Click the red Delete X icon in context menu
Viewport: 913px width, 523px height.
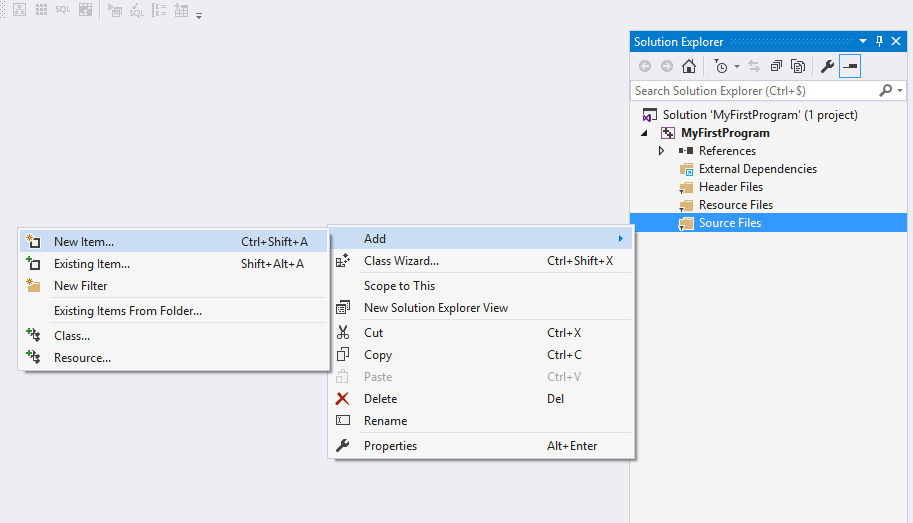tap(343, 399)
